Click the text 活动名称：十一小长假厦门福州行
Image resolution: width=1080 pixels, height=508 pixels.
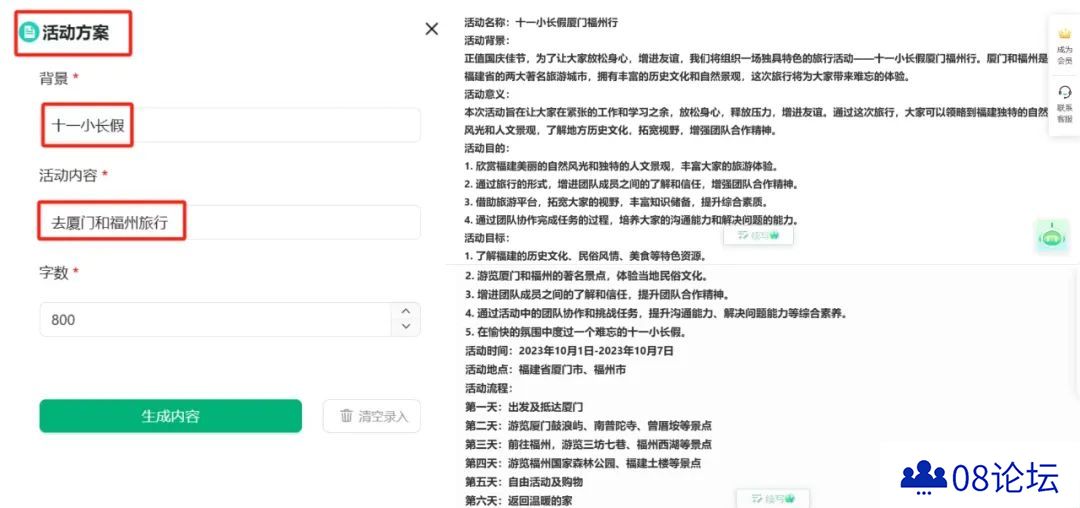[x=541, y=23]
